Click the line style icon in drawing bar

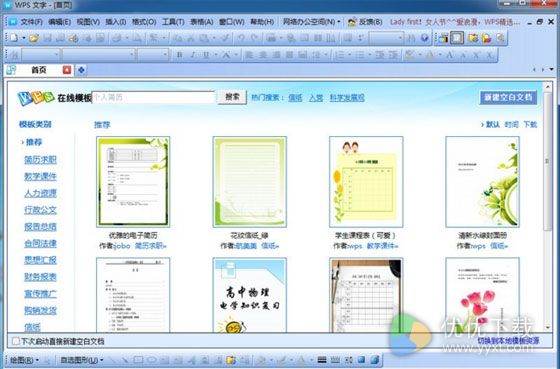tap(322, 360)
